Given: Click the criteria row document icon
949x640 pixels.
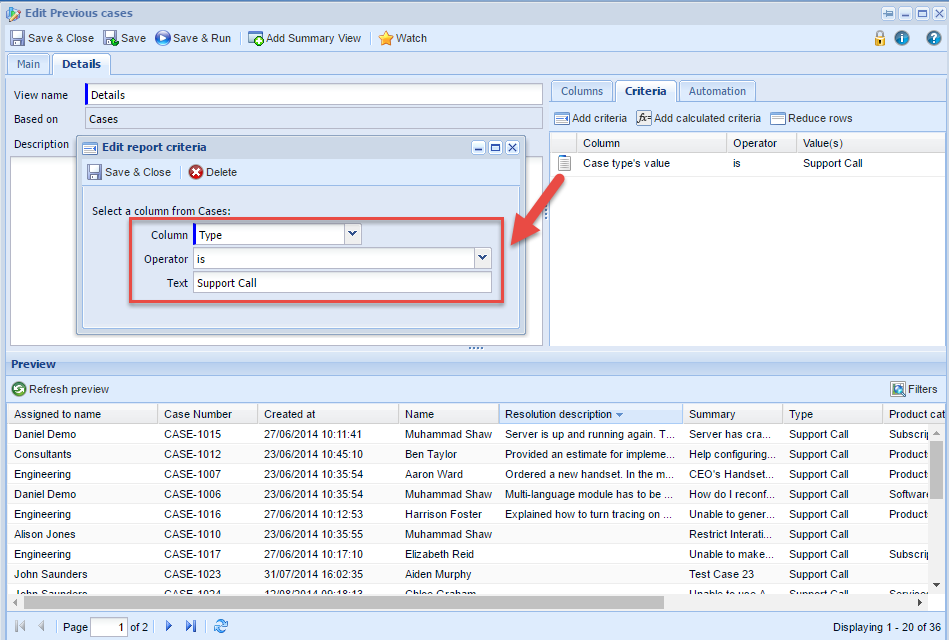Looking at the screenshot, I should (x=564, y=163).
